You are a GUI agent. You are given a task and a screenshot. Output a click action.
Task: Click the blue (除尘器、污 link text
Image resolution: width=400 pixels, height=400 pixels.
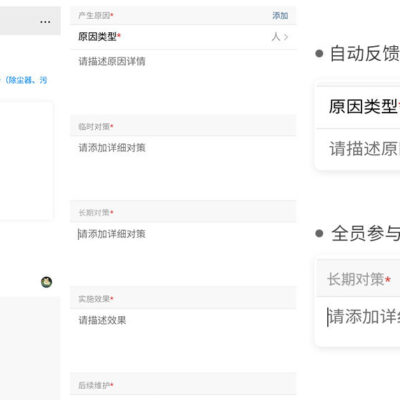pos(26,80)
